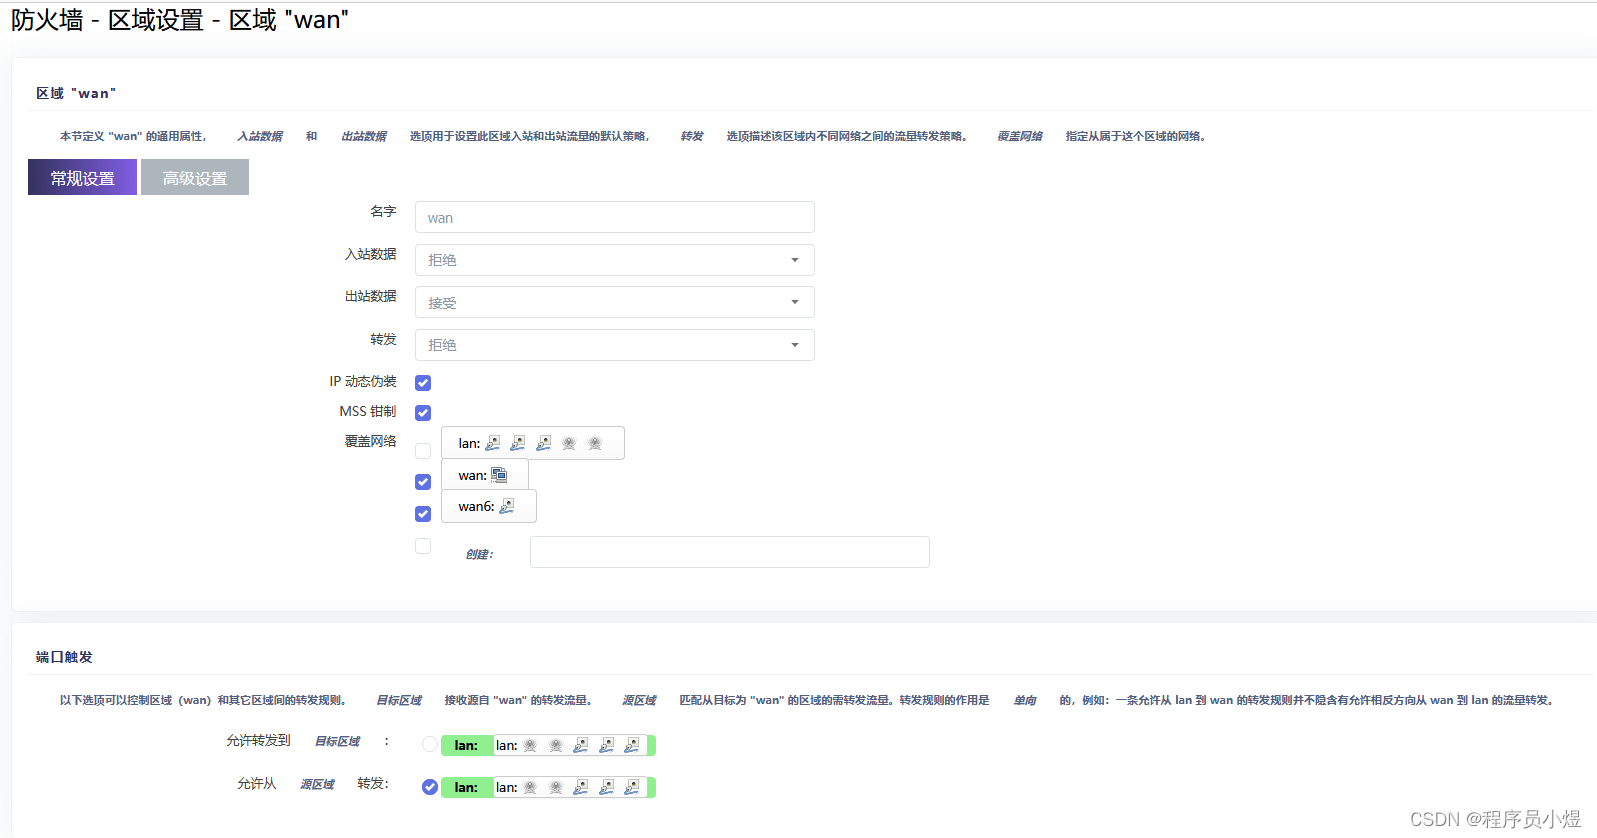This screenshot has width=1597, height=838.
Task: Click the 'wan6:' label in covered networks
Action: coord(476,506)
